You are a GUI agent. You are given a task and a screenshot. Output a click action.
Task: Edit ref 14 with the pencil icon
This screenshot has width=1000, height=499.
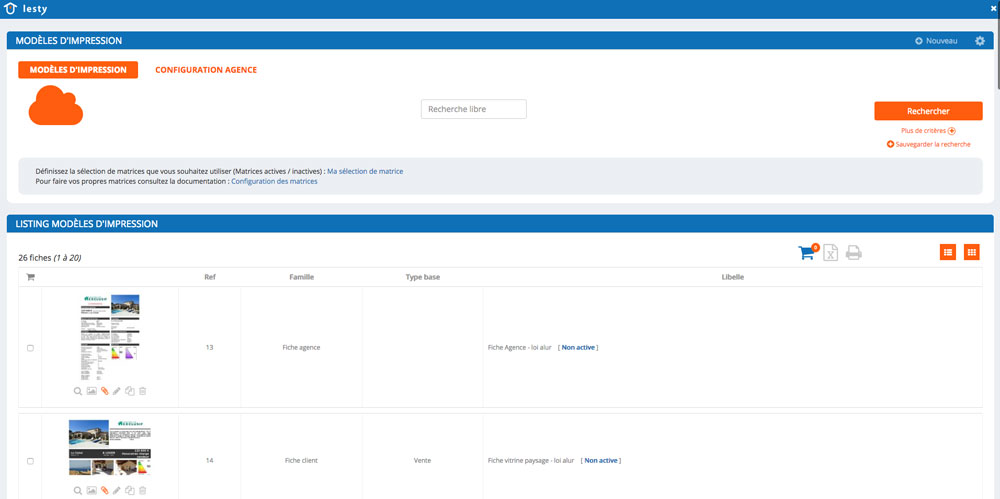(x=117, y=491)
